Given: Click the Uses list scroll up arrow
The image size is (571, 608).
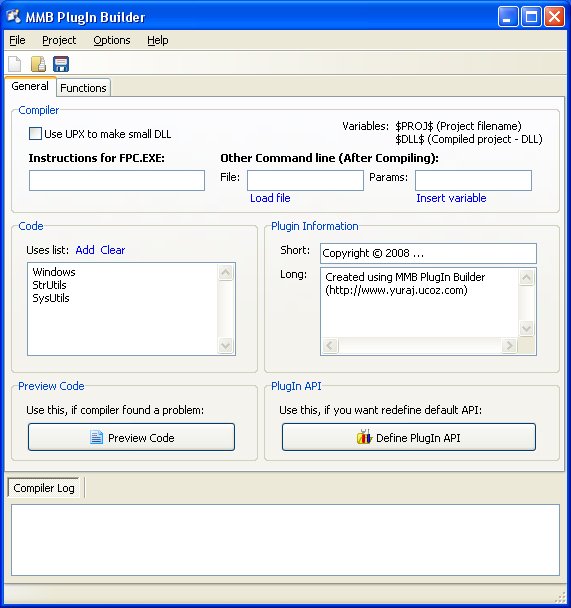Looking at the screenshot, I should [226, 273].
